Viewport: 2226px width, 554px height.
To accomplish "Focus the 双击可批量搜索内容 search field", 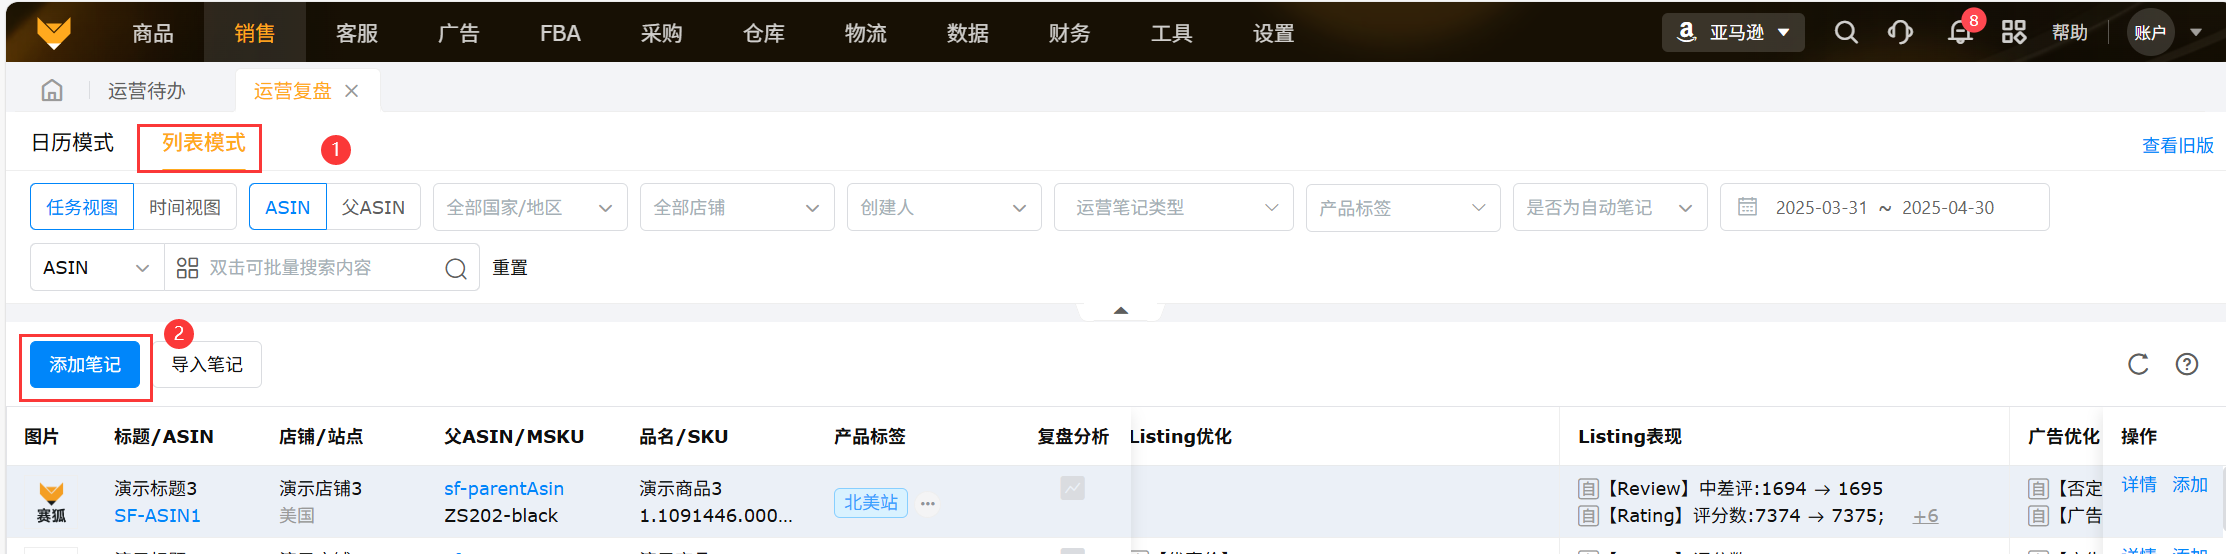I will coord(322,268).
